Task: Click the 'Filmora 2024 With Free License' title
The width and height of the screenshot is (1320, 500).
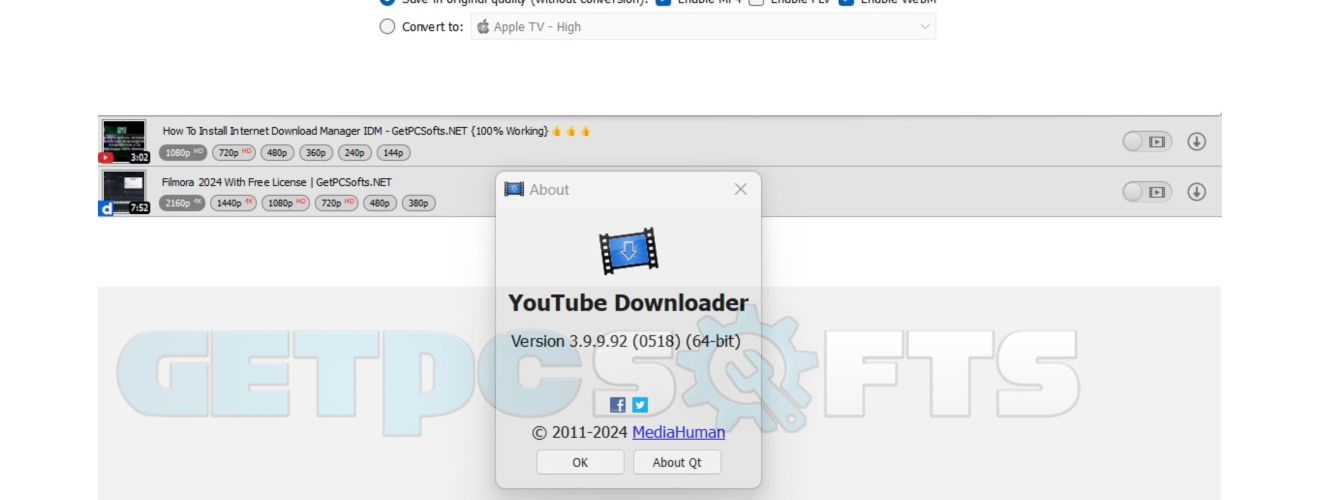Action: click(x=277, y=182)
